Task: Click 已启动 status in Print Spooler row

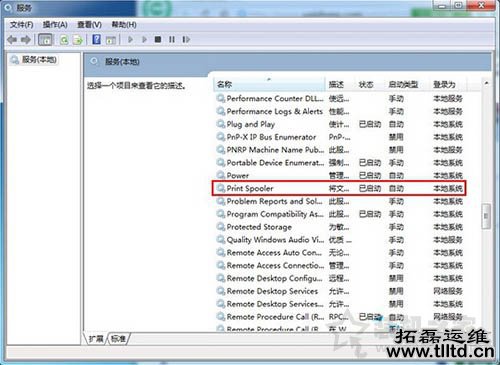Action: pos(370,189)
